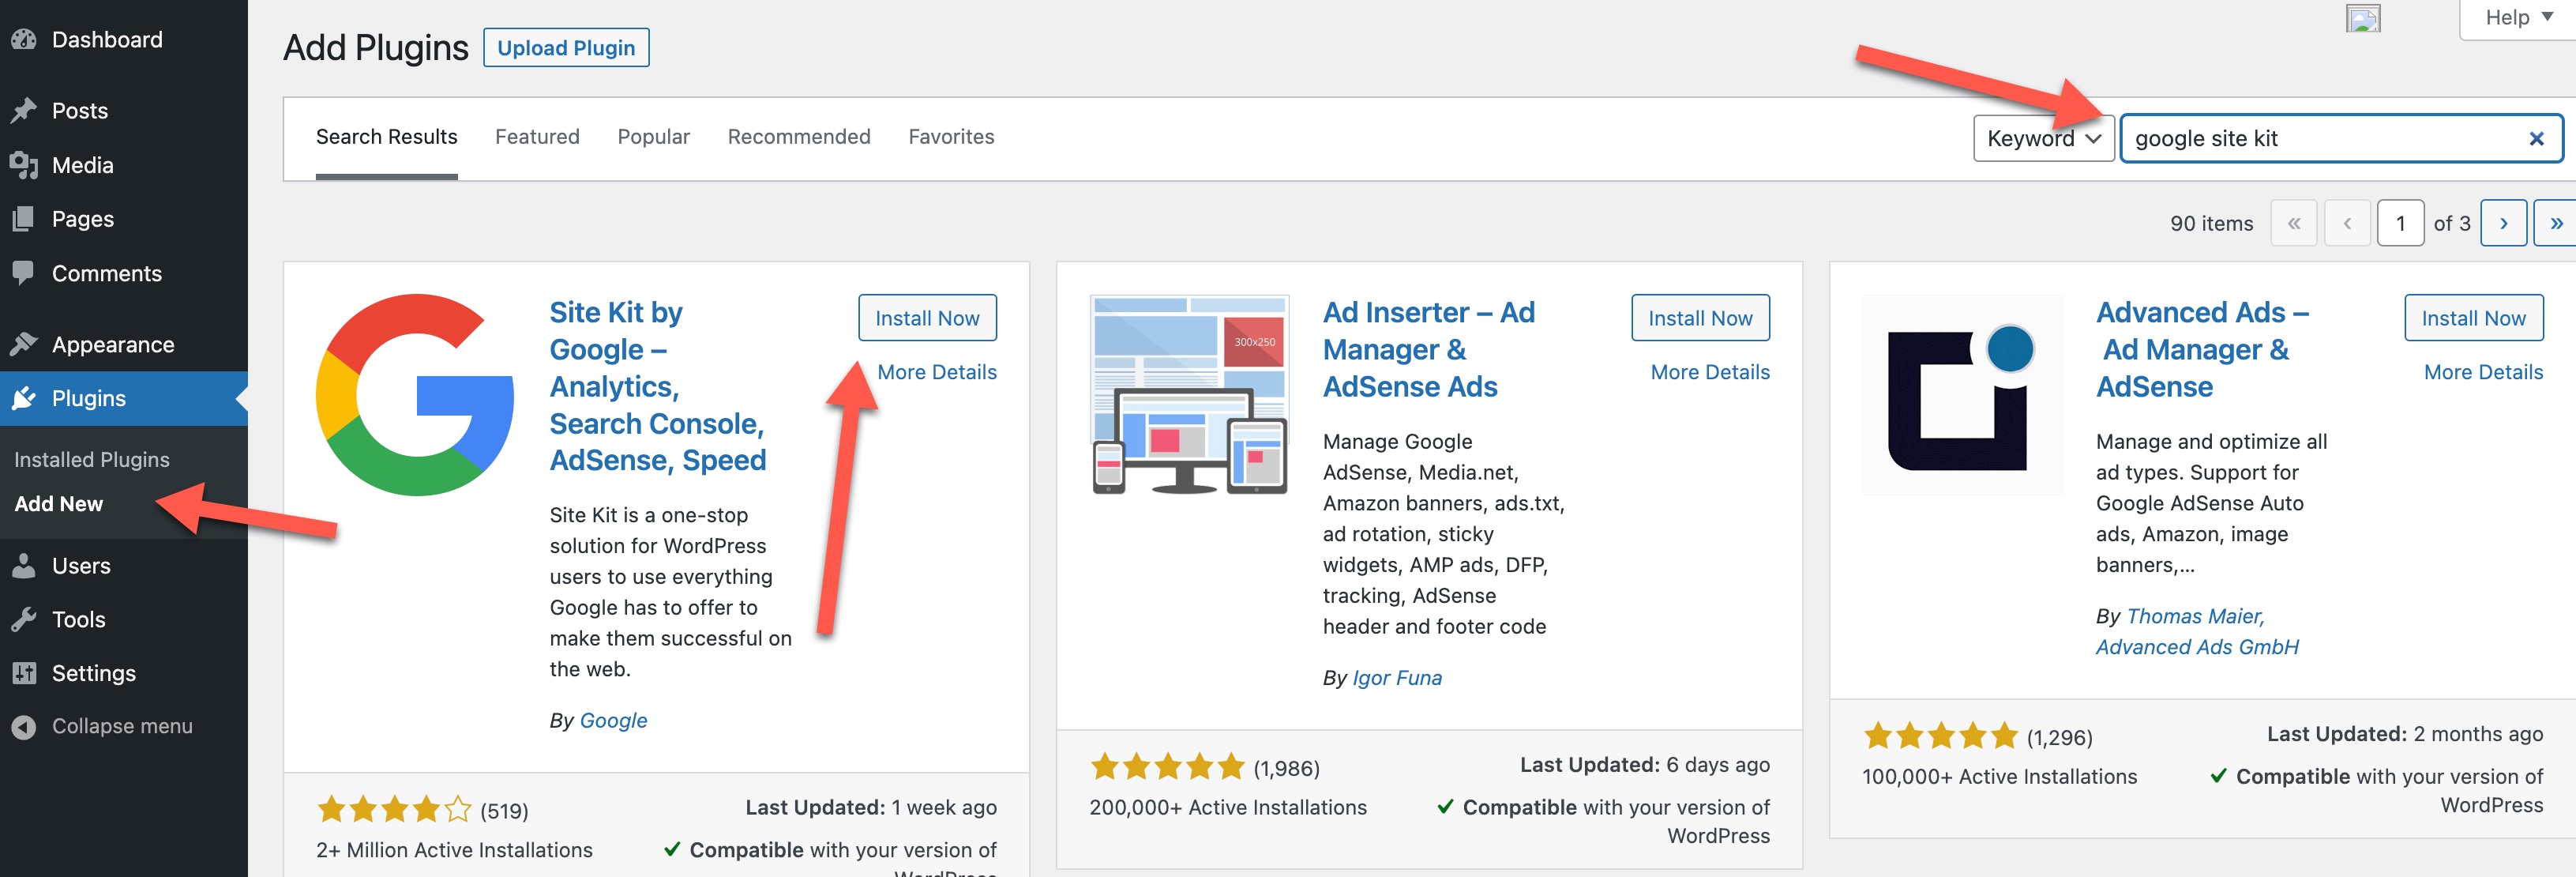Go to last page of results
Screen dimensions: 2576x877
click(2556, 223)
